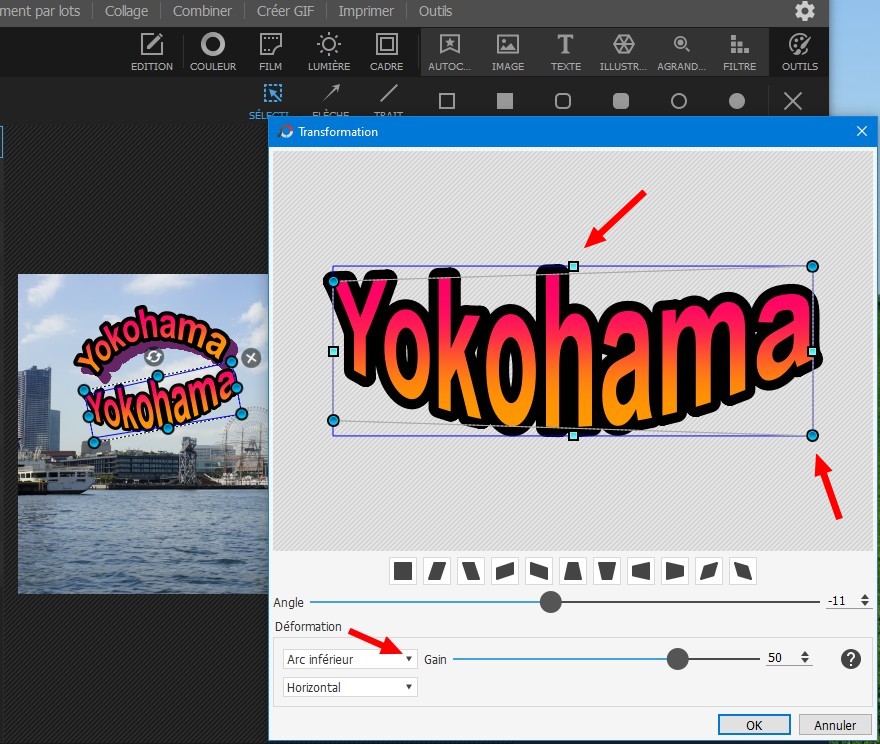
Task: Click the help question mark icon
Action: (851, 659)
